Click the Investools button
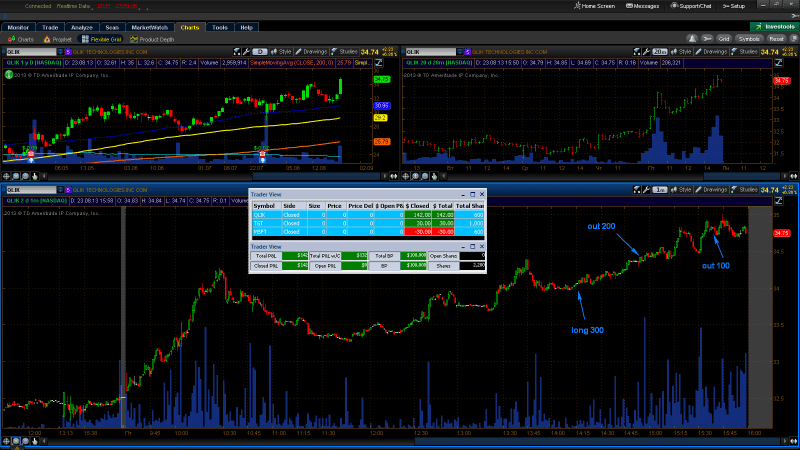The image size is (800, 450). point(774,27)
